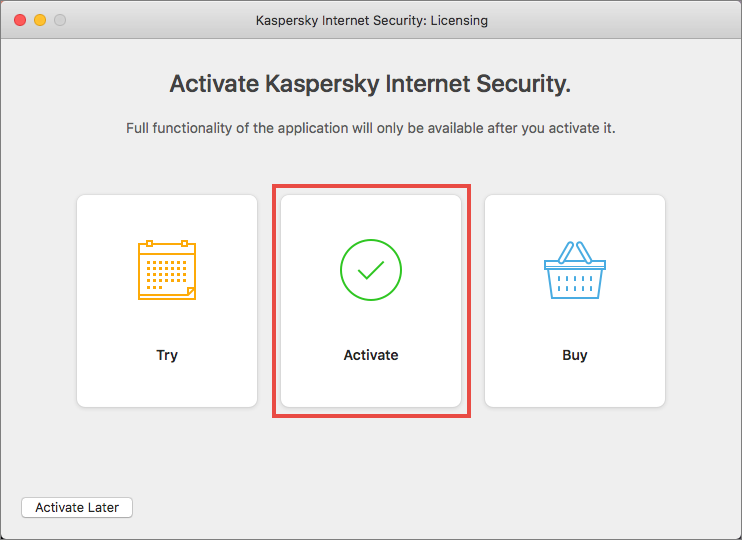This screenshot has width=742, height=540.
Task: Click the red highlight border around Activate card
Action: pos(371,186)
